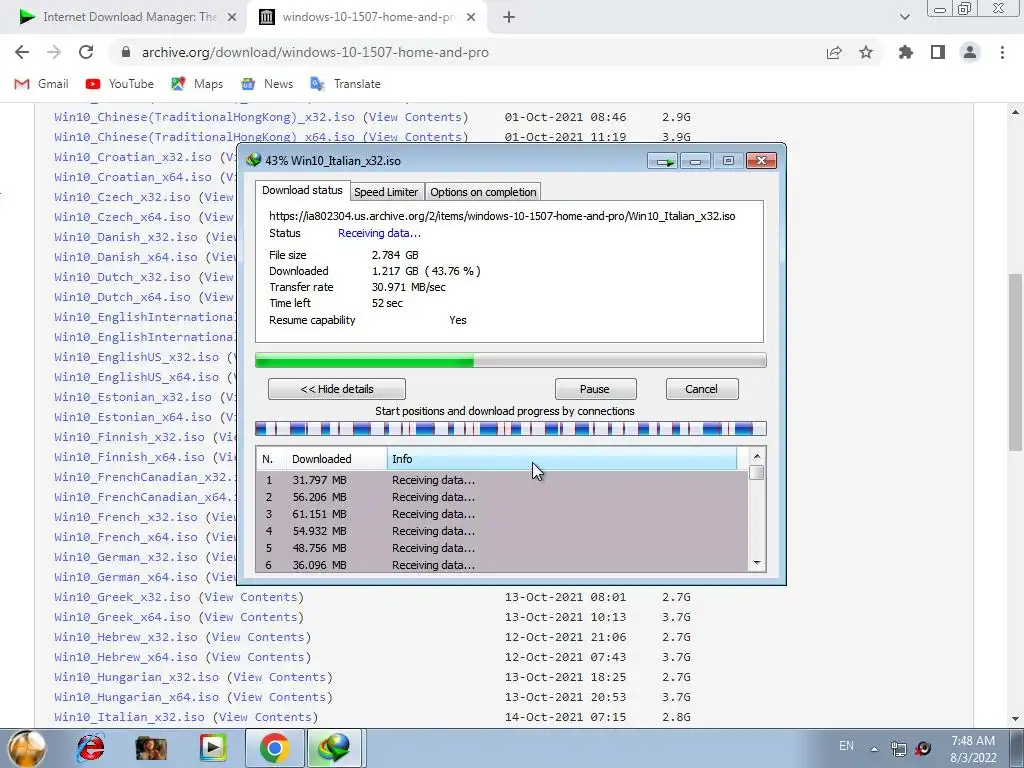Open Win10_Italian_x32.iso link on page
The image size is (1024, 768).
[x=129, y=717]
